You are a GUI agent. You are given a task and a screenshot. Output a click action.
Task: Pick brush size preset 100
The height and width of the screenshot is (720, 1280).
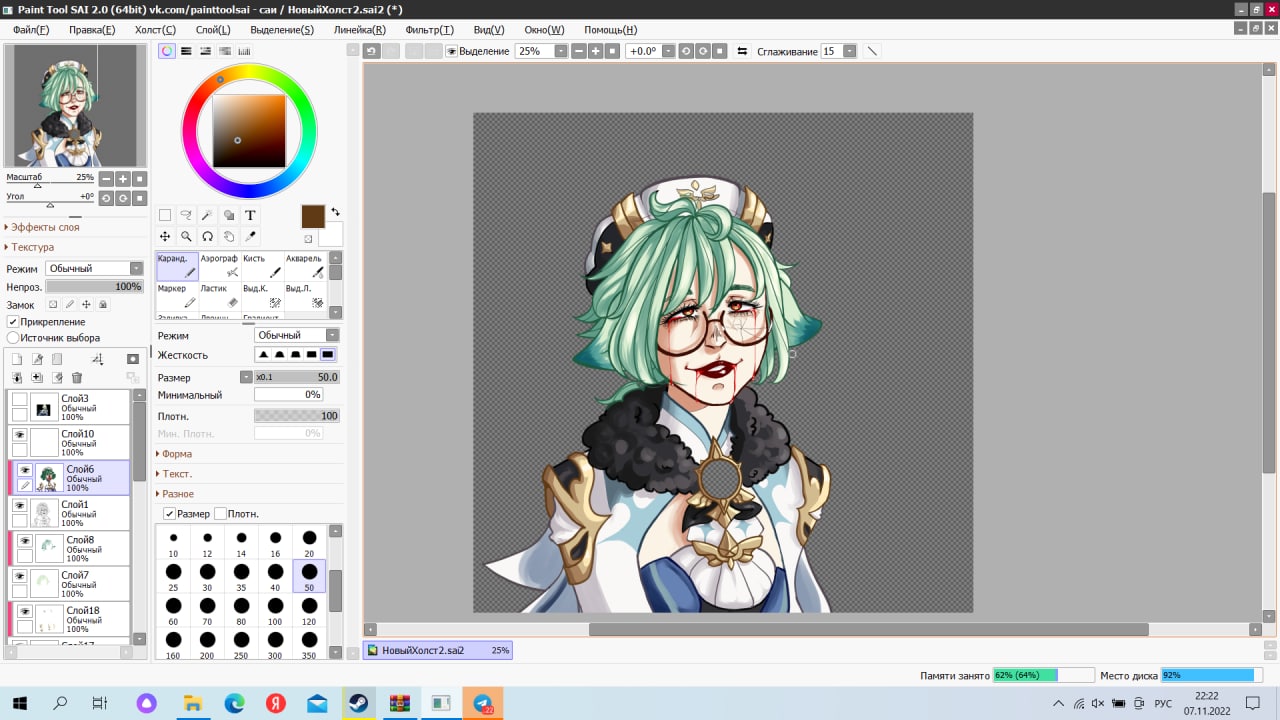pyautogui.click(x=275, y=610)
